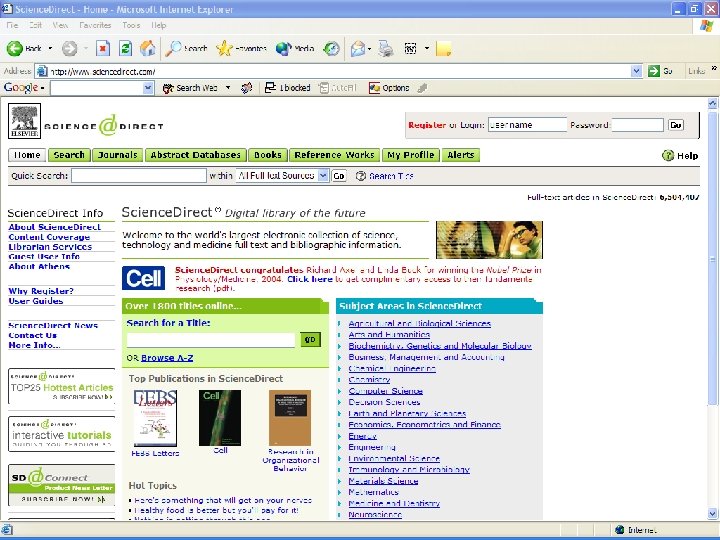Open the Favorites menu

pyautogui.click(x=95, y=25)
